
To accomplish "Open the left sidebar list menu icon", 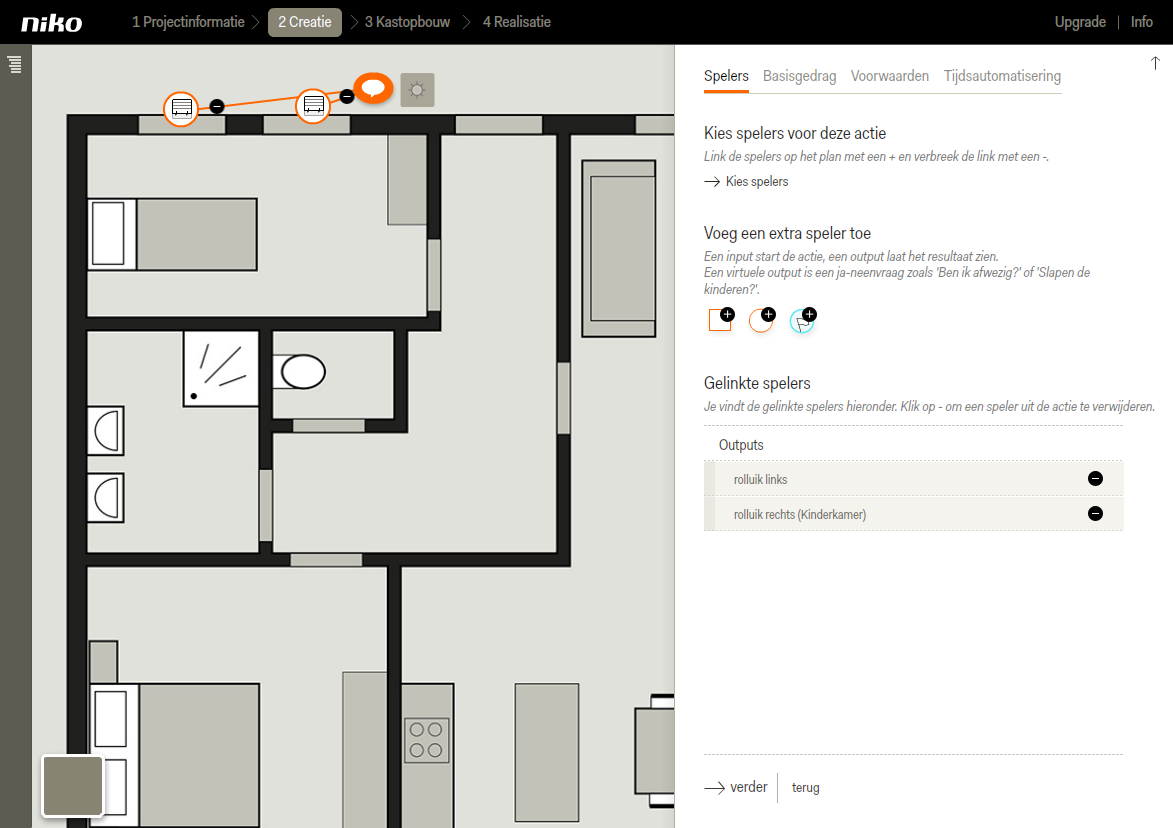I will [14, 64].
